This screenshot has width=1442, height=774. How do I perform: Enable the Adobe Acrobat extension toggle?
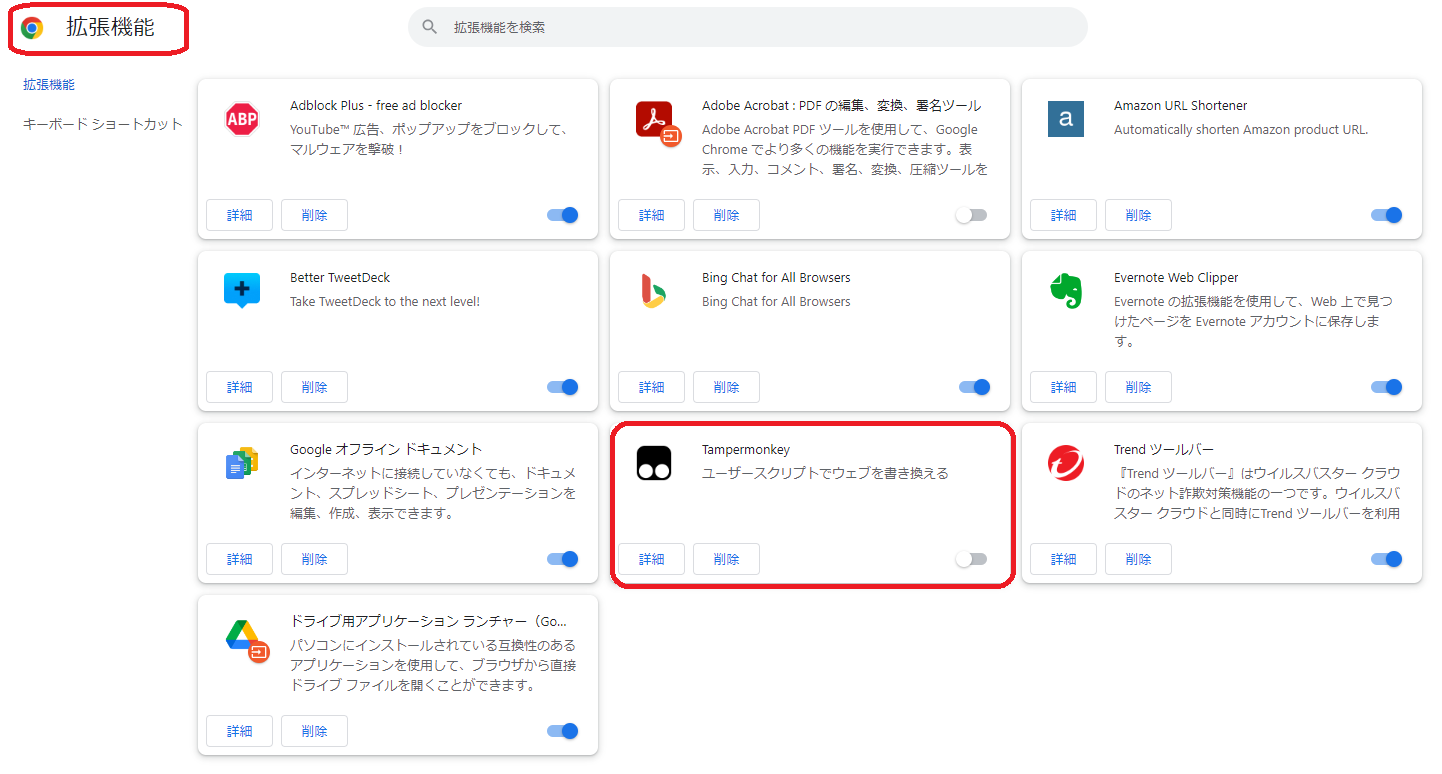(971, 214)
